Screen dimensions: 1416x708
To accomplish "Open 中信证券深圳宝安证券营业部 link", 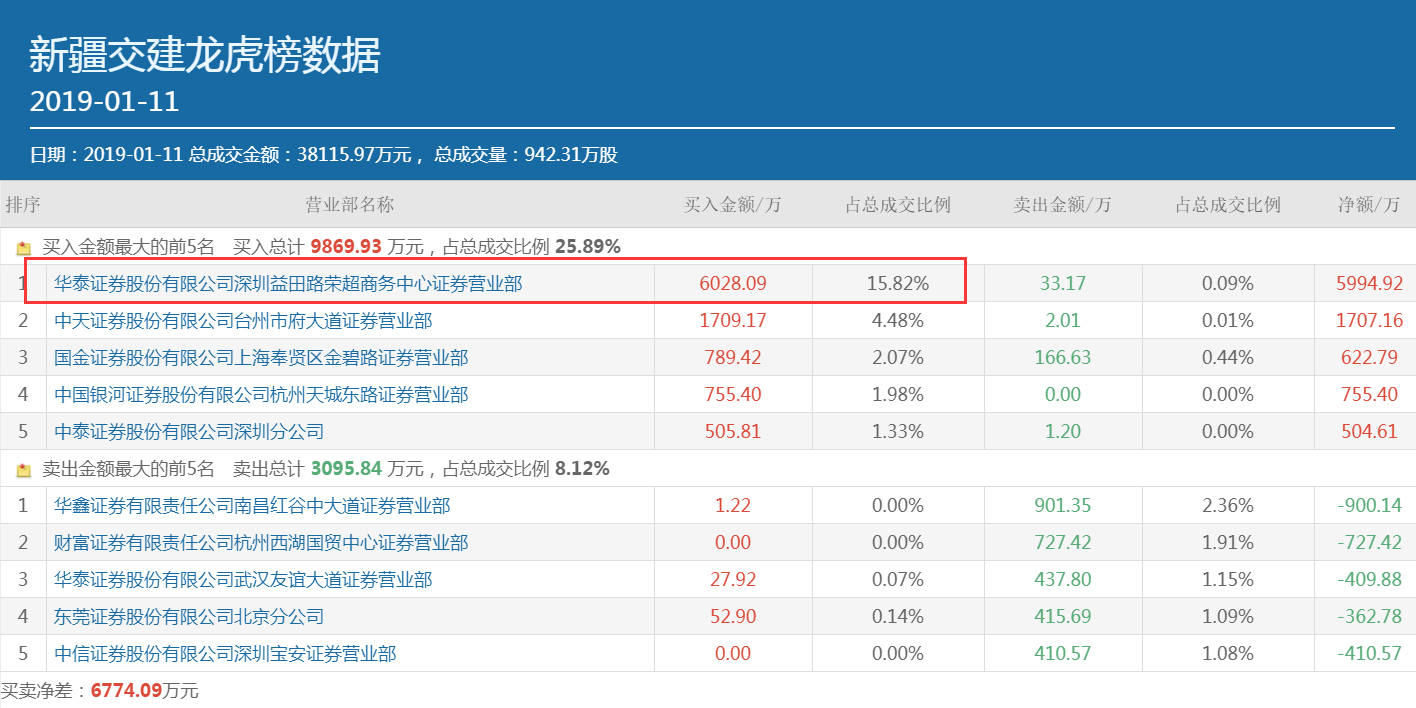I will click(225, 654).
